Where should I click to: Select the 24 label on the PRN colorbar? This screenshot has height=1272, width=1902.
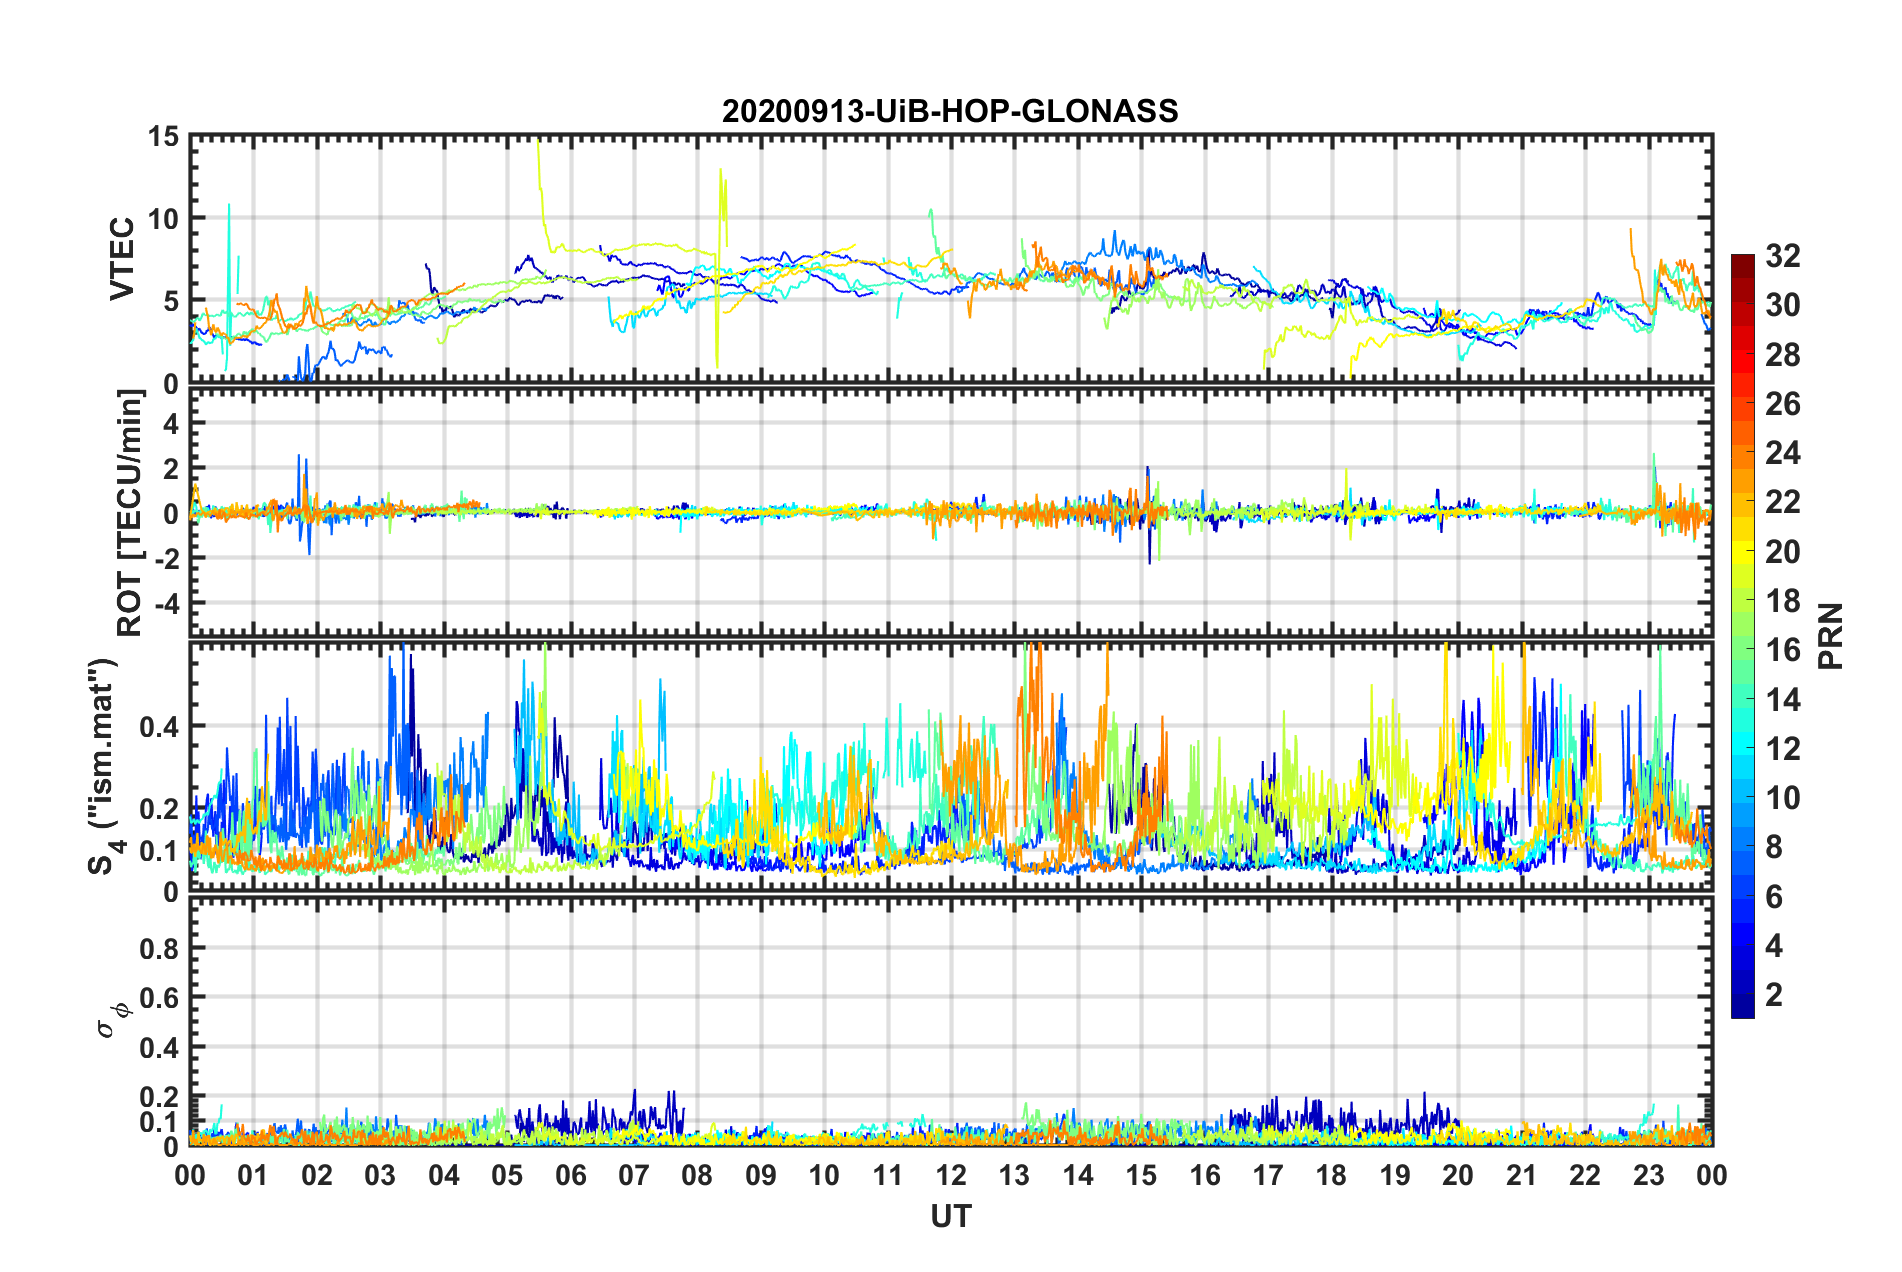[1783, 453]
